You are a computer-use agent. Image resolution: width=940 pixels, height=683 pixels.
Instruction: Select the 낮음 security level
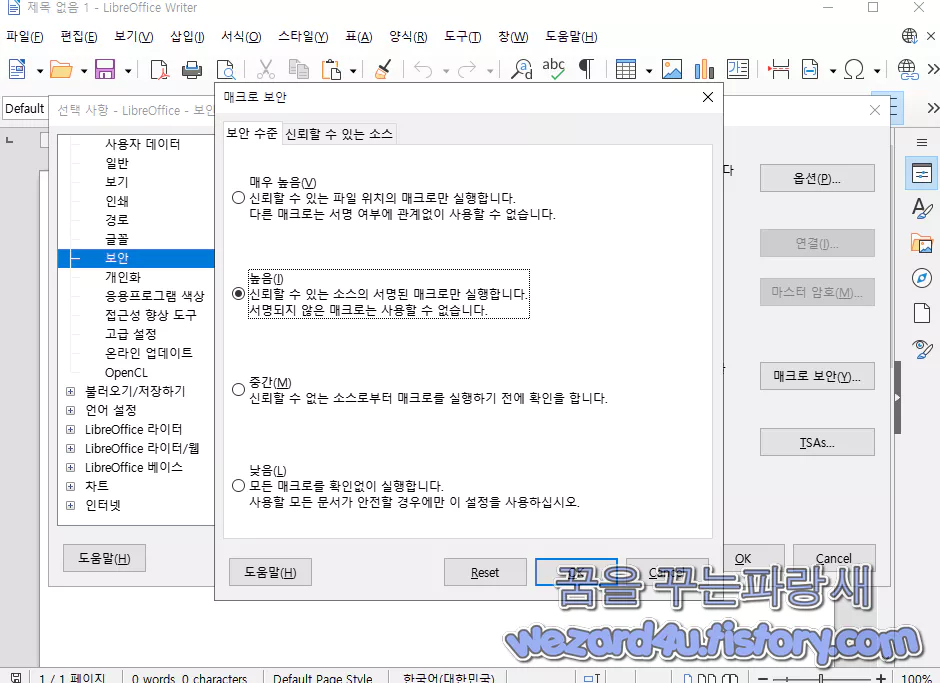[237, 485]
